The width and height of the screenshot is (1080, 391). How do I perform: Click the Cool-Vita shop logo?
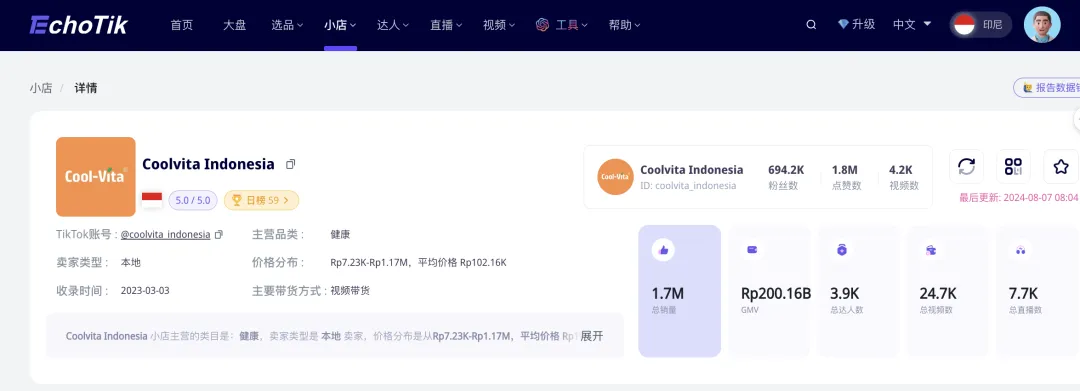click(x=96, y=177)
